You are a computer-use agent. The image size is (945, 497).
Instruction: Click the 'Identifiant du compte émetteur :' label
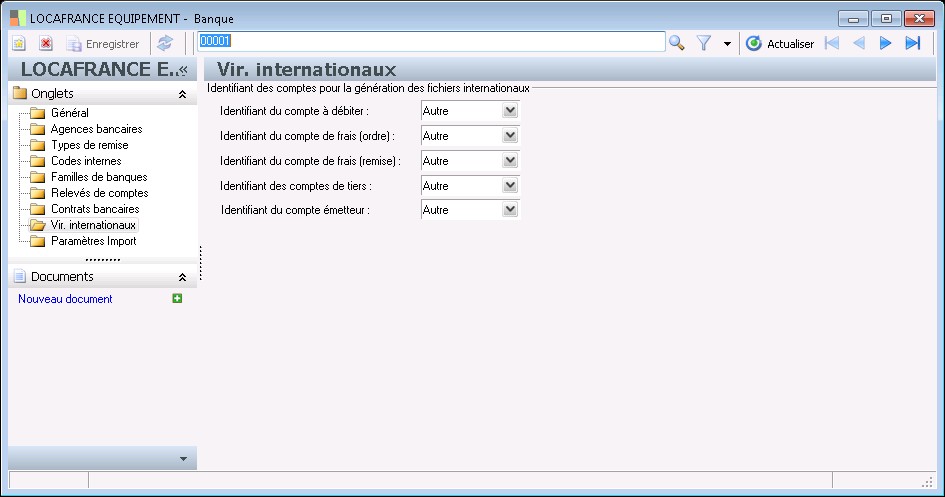coord(295,210)
